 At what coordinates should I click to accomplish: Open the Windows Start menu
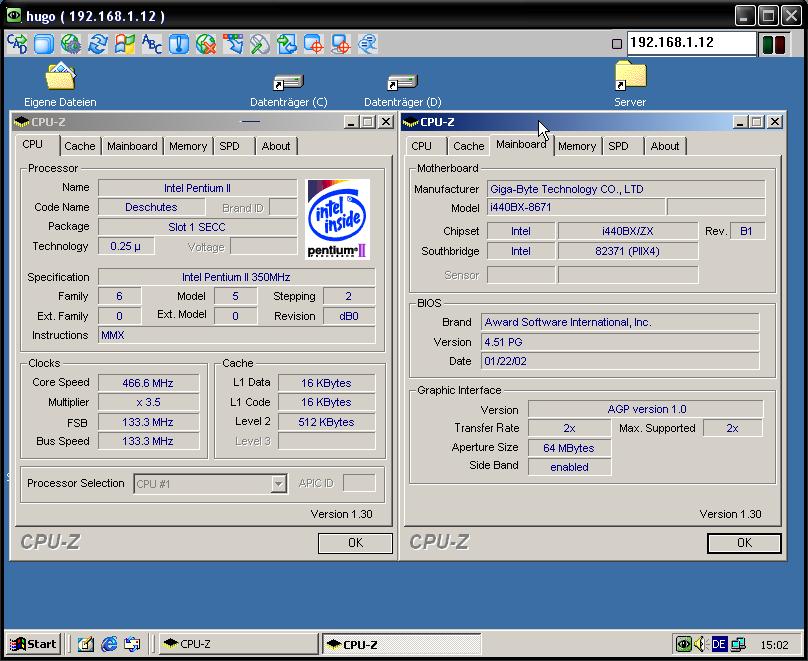[x=33, y=644]
